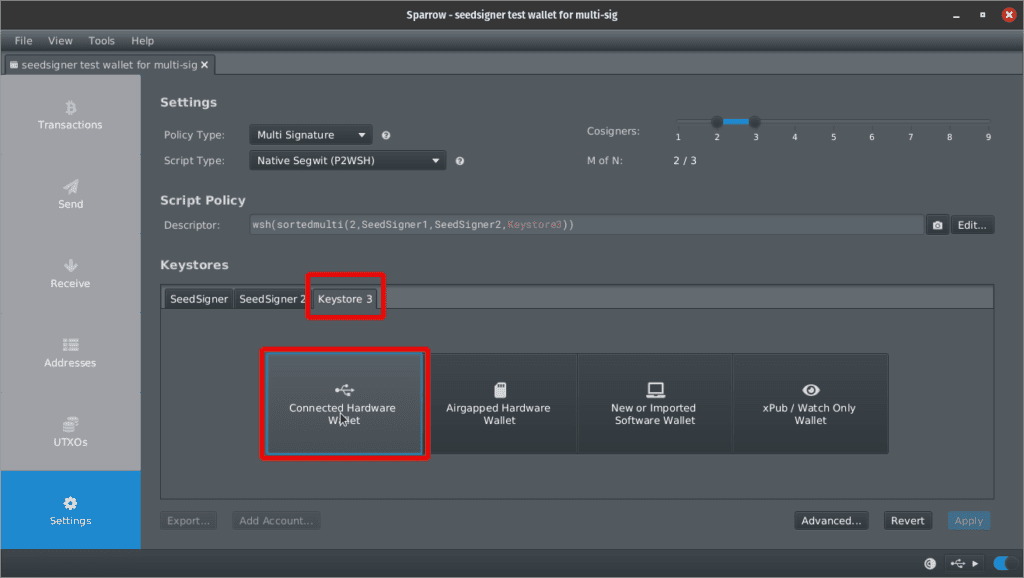Select the Settings item in the sidebar
1024x578 pixels.
click(x=71, y=510)
